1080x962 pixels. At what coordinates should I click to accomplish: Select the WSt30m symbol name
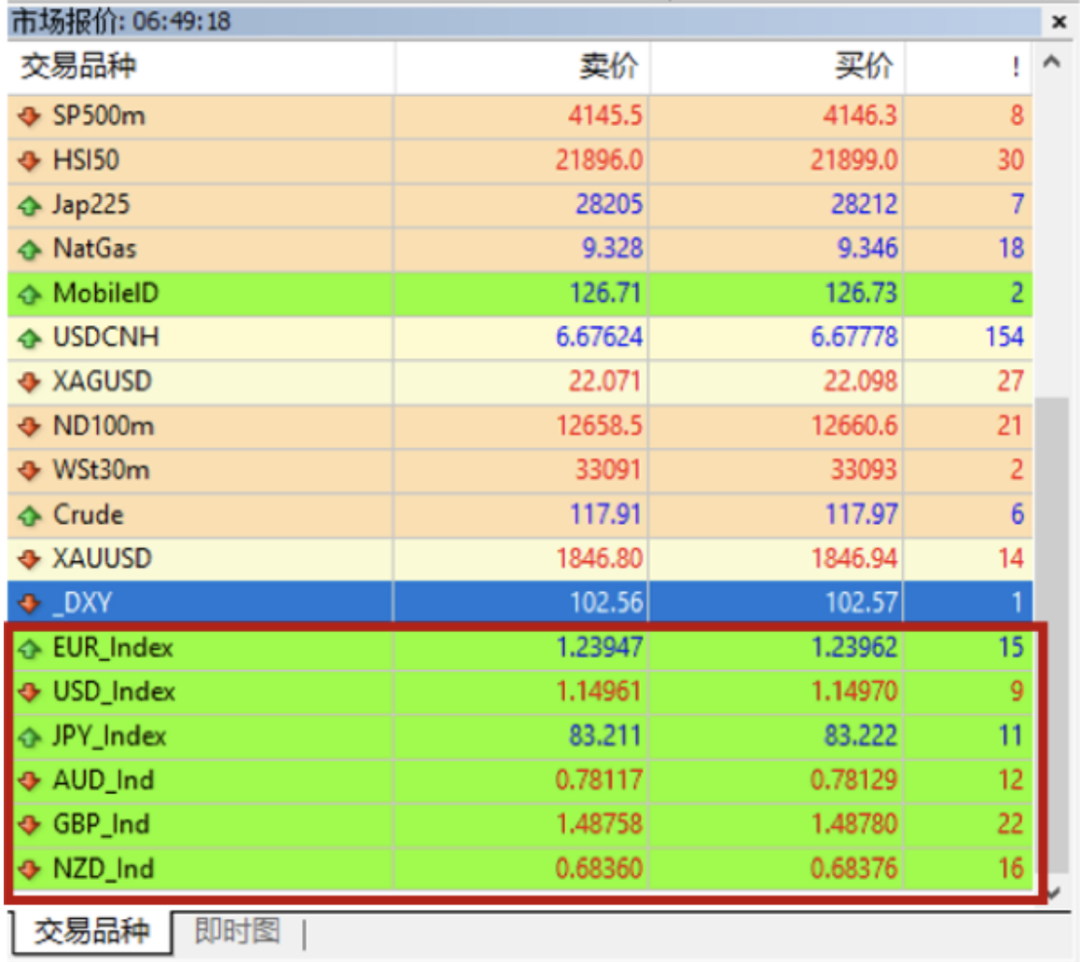tap(101, 470)
